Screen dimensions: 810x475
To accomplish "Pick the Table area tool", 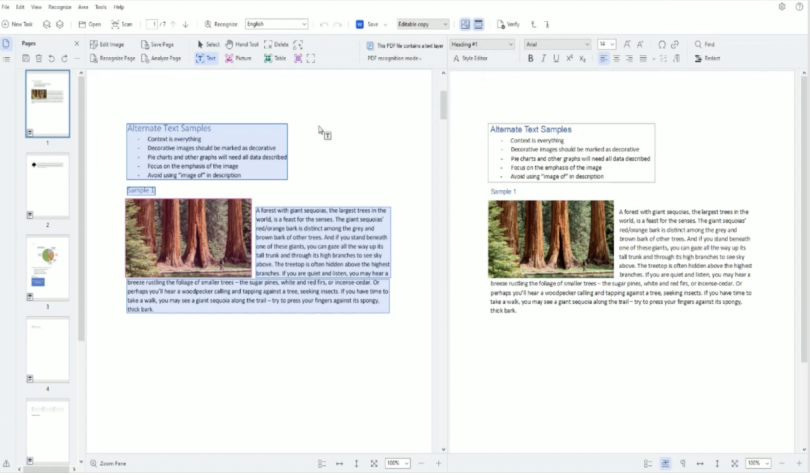I will [275, 59].
